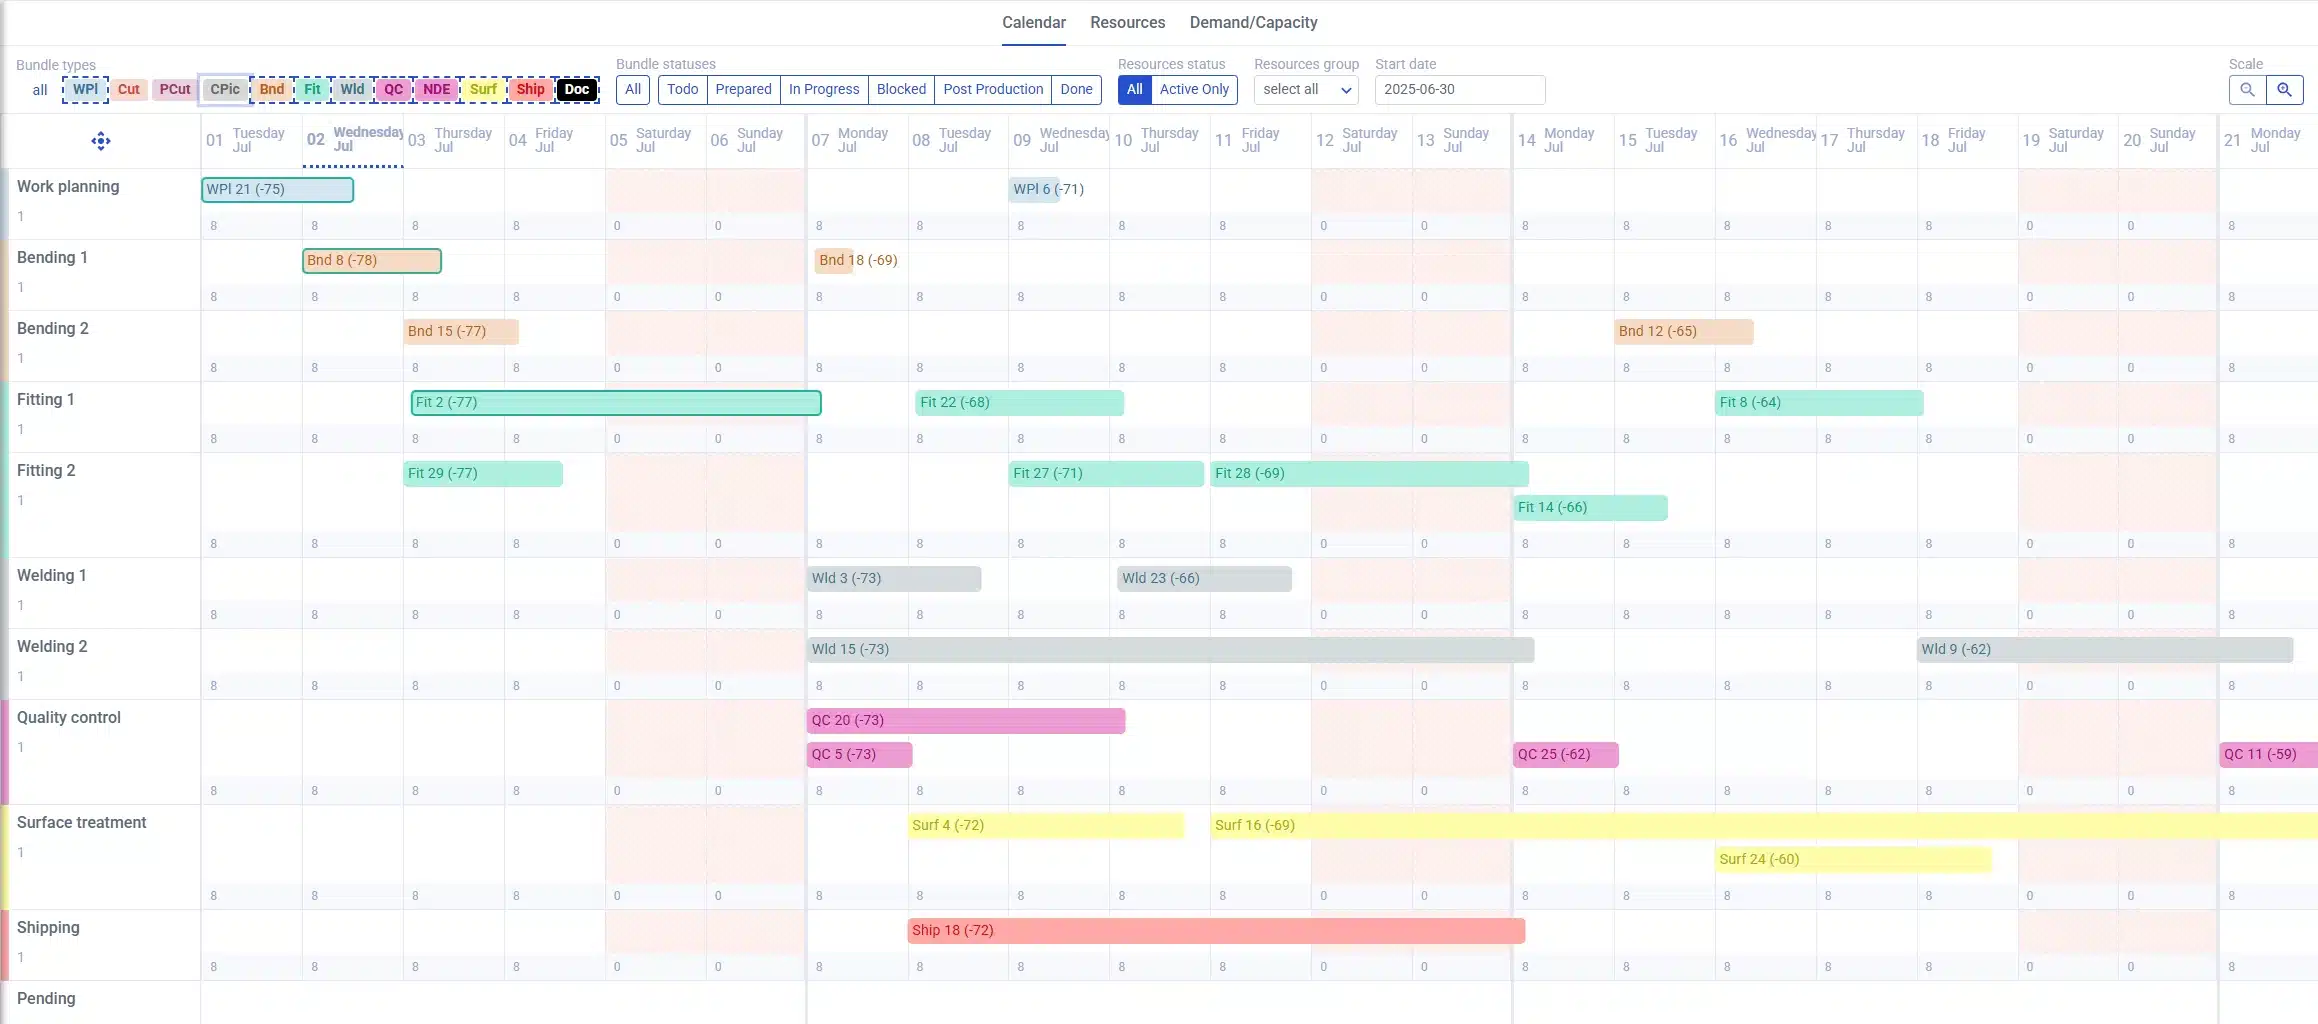Click the Quality control resource label

(69, 718)
